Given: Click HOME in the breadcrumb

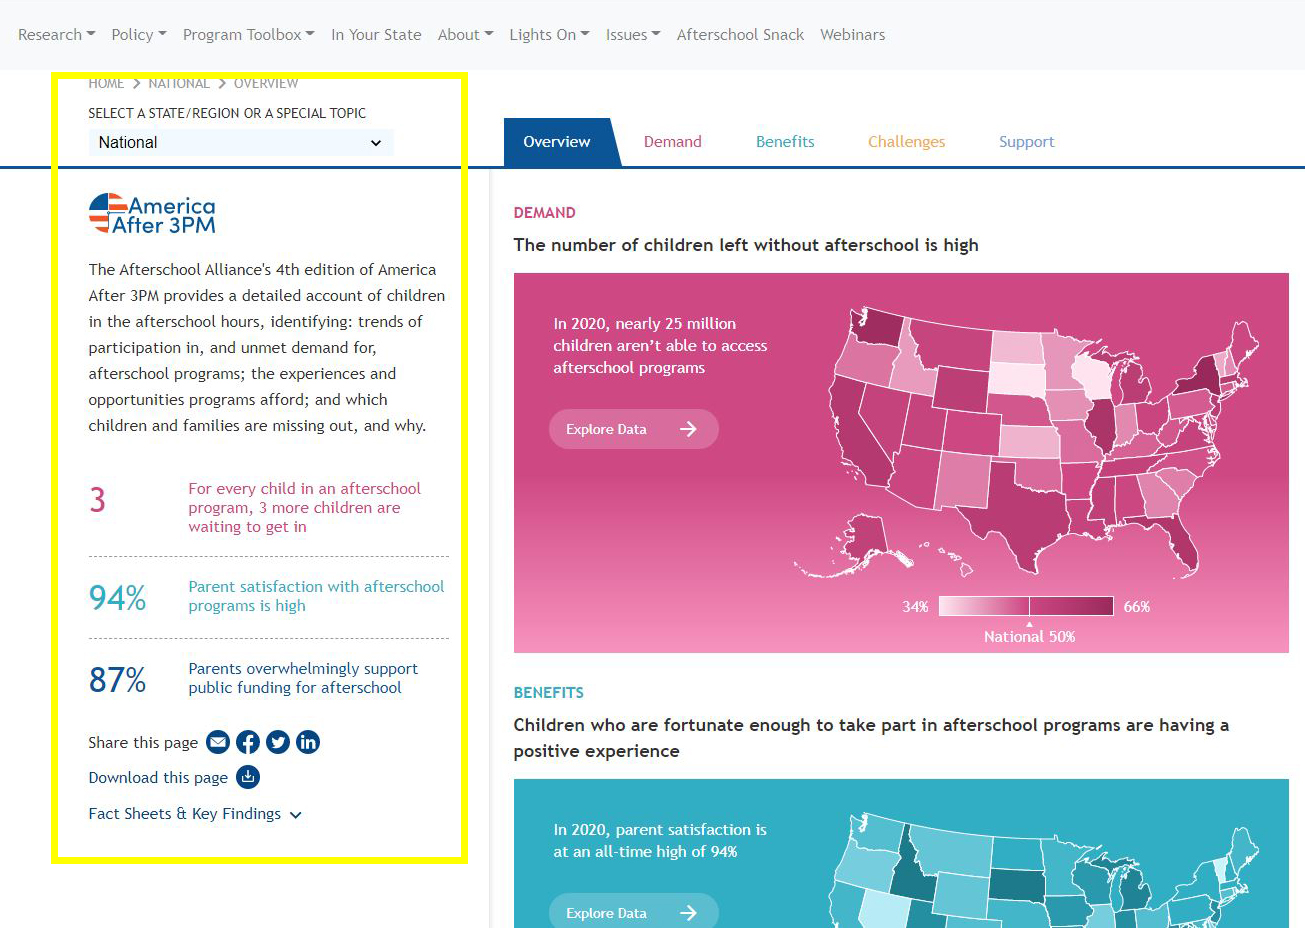Looking at the screenshot, I should (106, 83).
